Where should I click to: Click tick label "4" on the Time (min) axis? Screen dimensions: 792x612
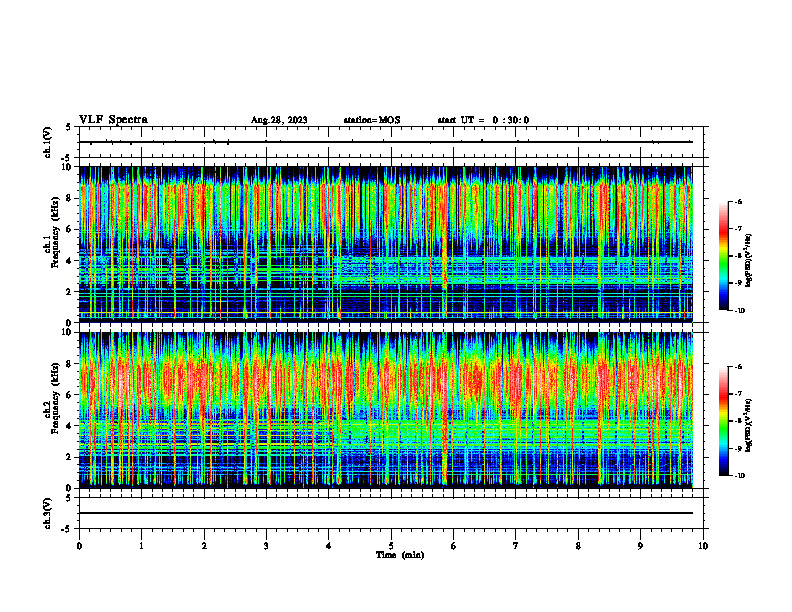(329, 546)
